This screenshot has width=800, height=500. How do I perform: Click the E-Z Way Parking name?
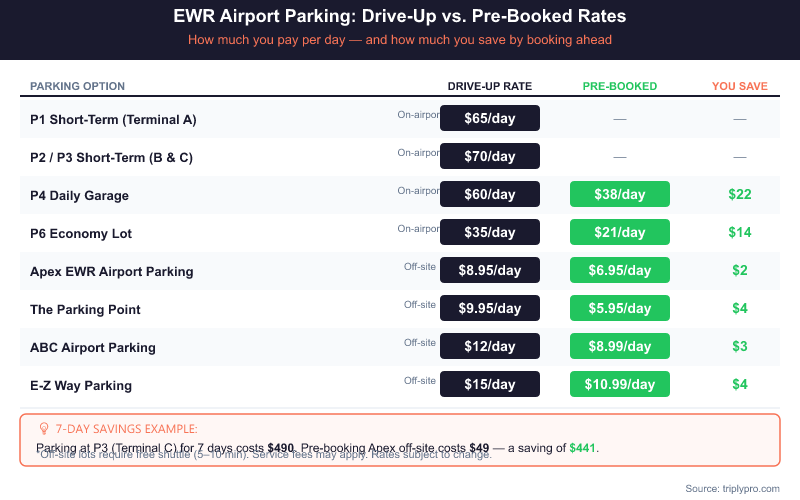point(81,385)
